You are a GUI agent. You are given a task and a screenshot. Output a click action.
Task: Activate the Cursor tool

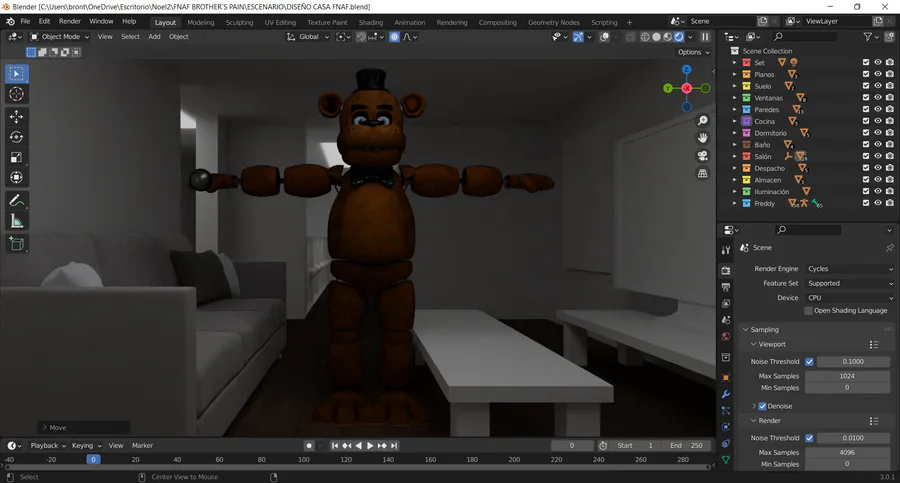(17, 94)
